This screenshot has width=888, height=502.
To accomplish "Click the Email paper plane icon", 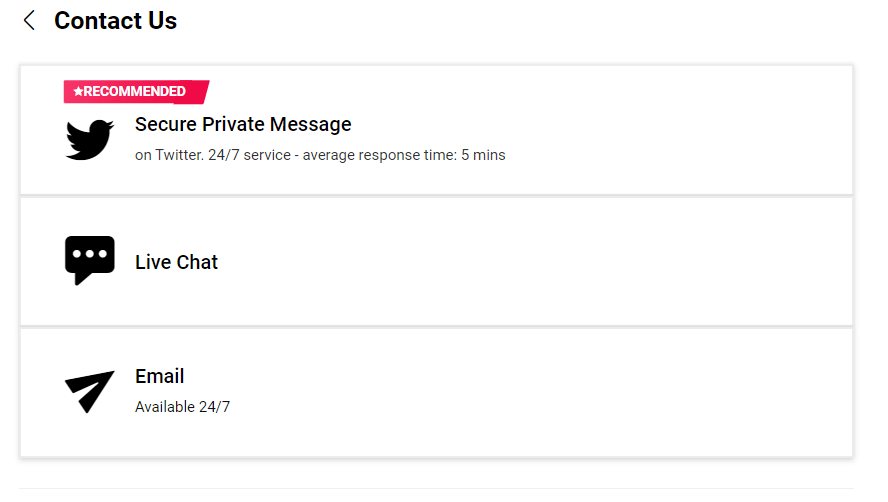I will [x=89, y=392].
